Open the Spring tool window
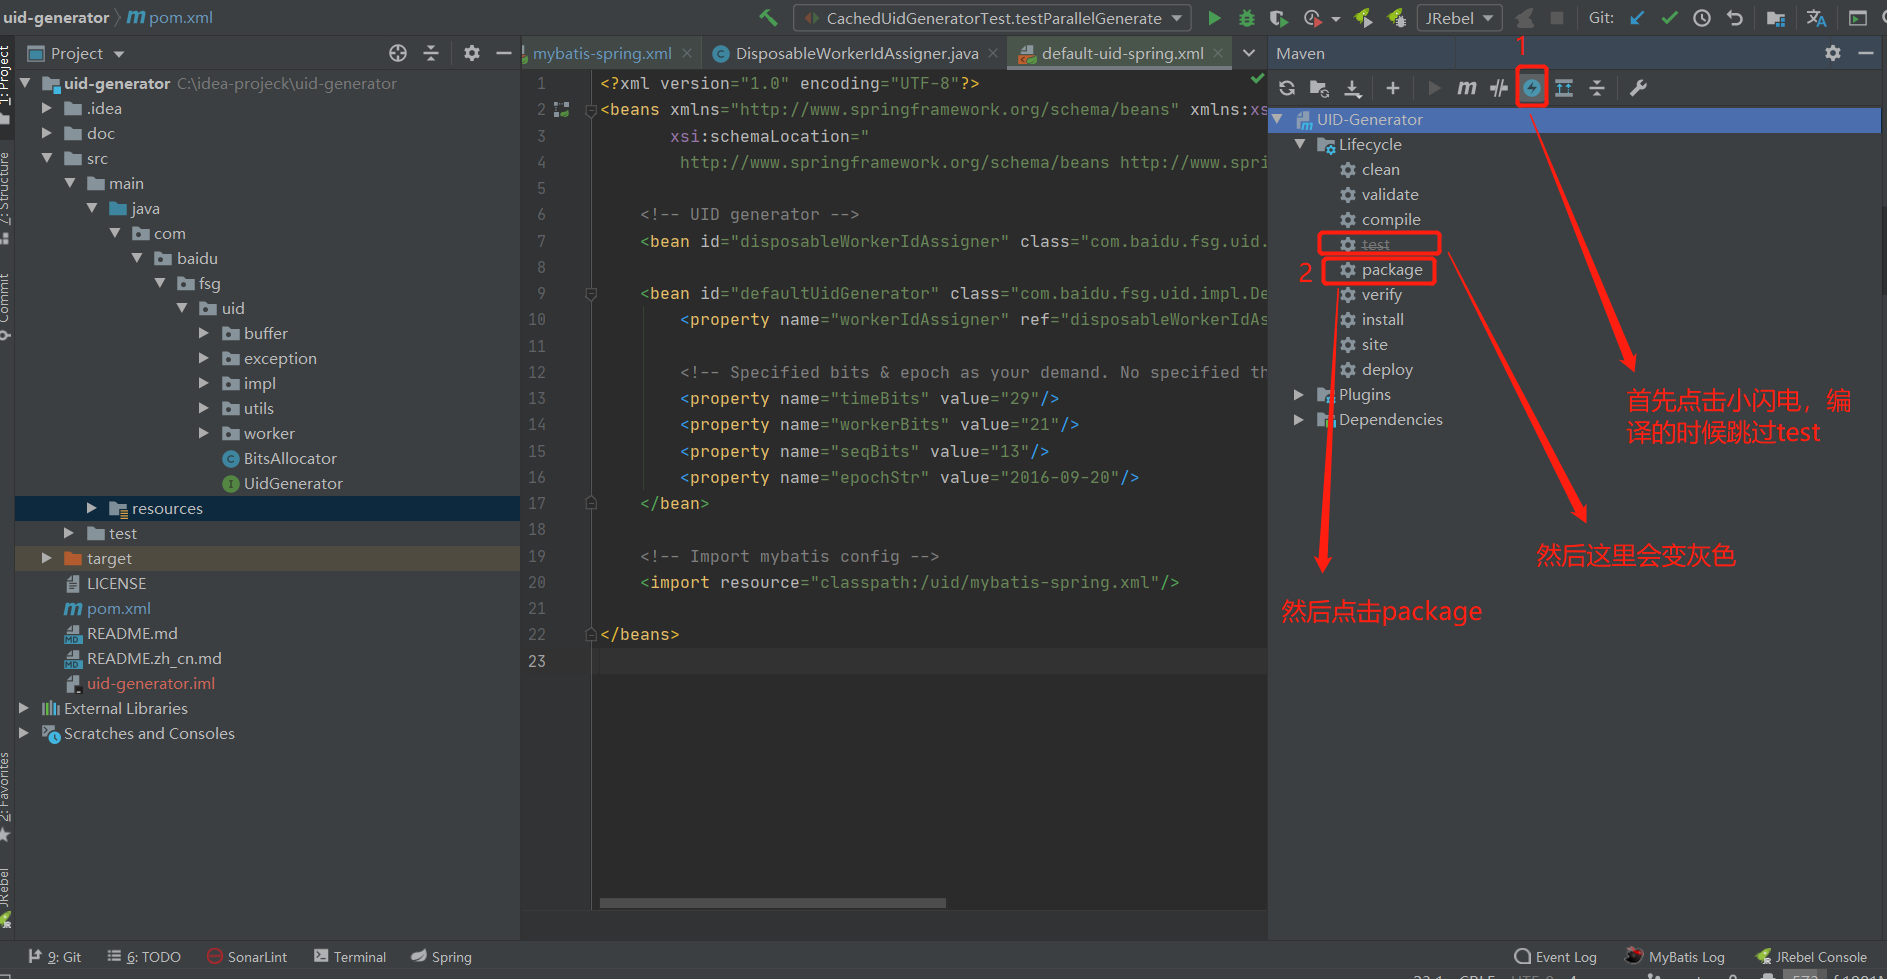Image resolution: width=1887 pixels, height=979 pixels. click(441, 957)
